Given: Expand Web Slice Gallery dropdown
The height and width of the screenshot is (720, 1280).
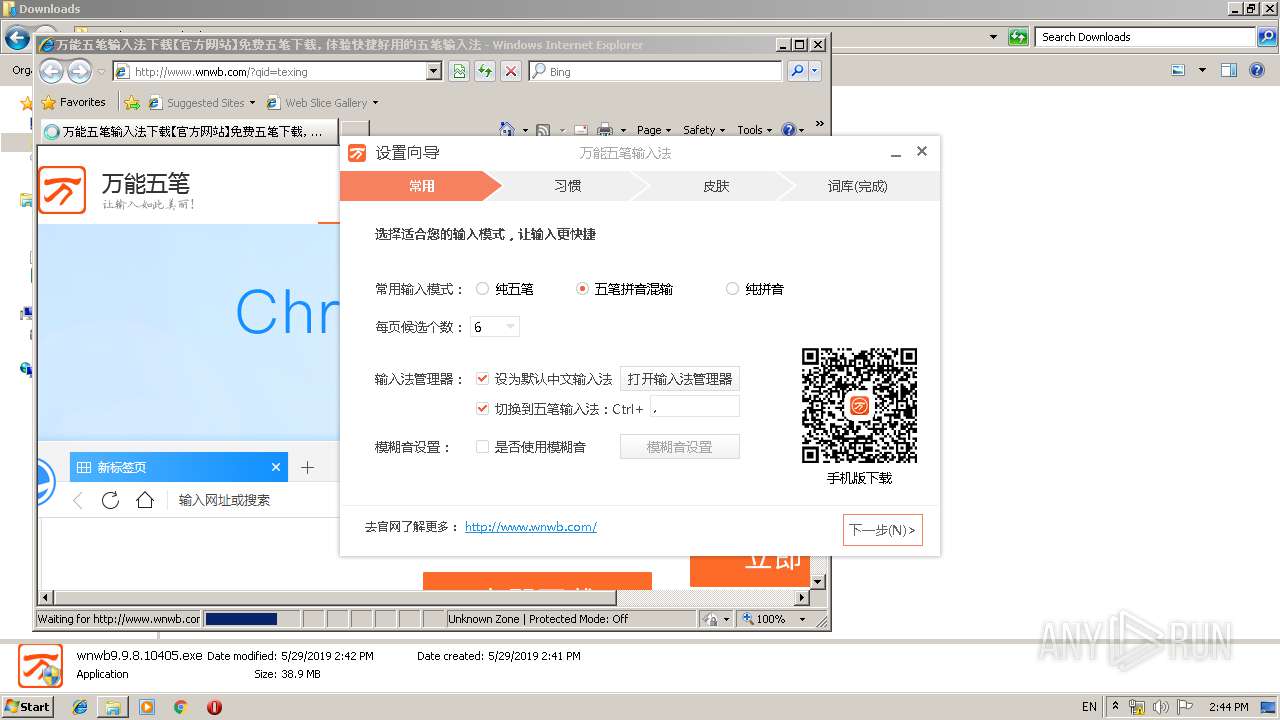Looking at the screenshot, I should point(375,103).
